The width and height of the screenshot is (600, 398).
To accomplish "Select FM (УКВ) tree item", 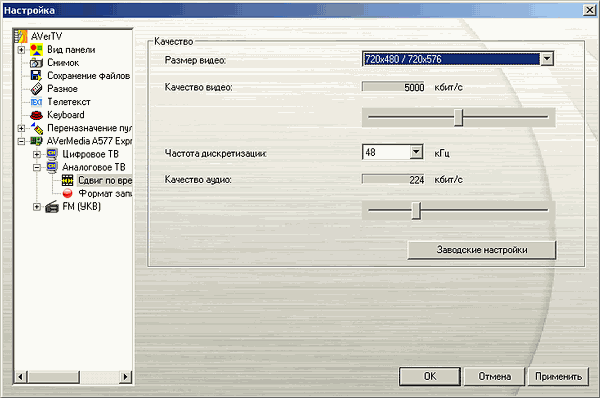I will click(x=82, y=207).
